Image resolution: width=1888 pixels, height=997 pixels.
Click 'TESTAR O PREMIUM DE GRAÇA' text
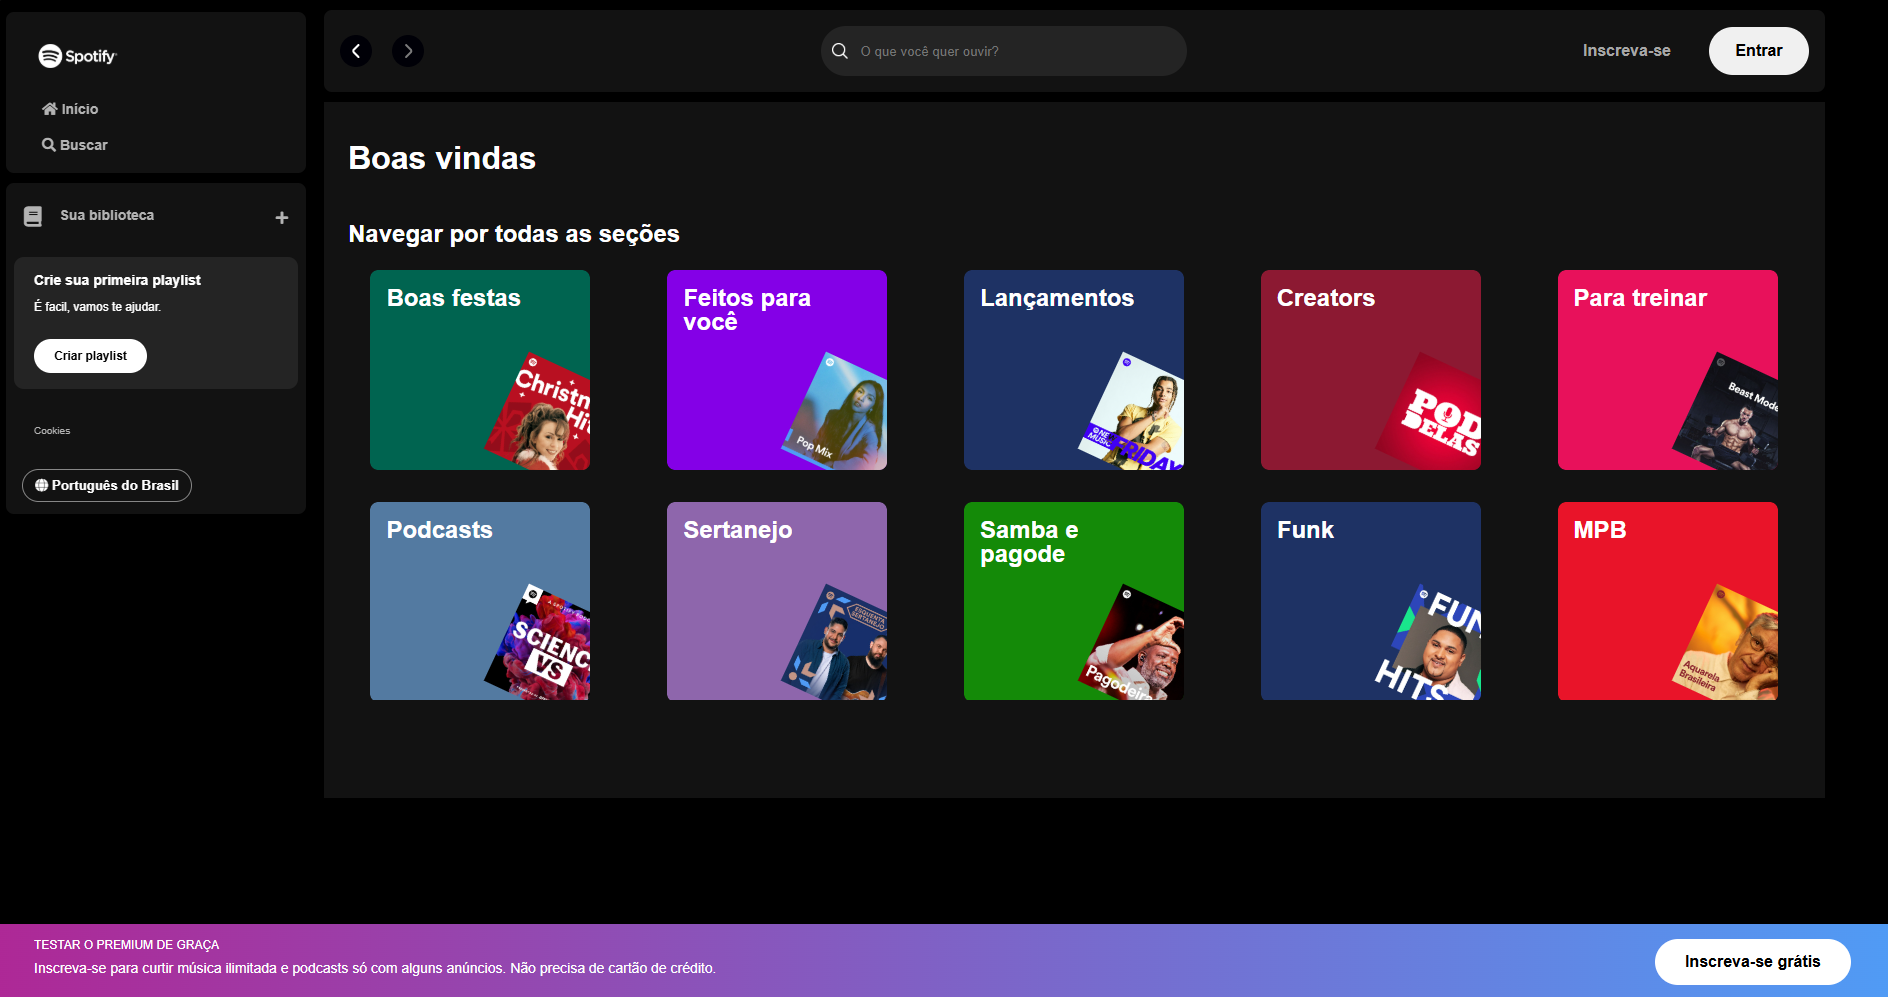click(126, 945)
